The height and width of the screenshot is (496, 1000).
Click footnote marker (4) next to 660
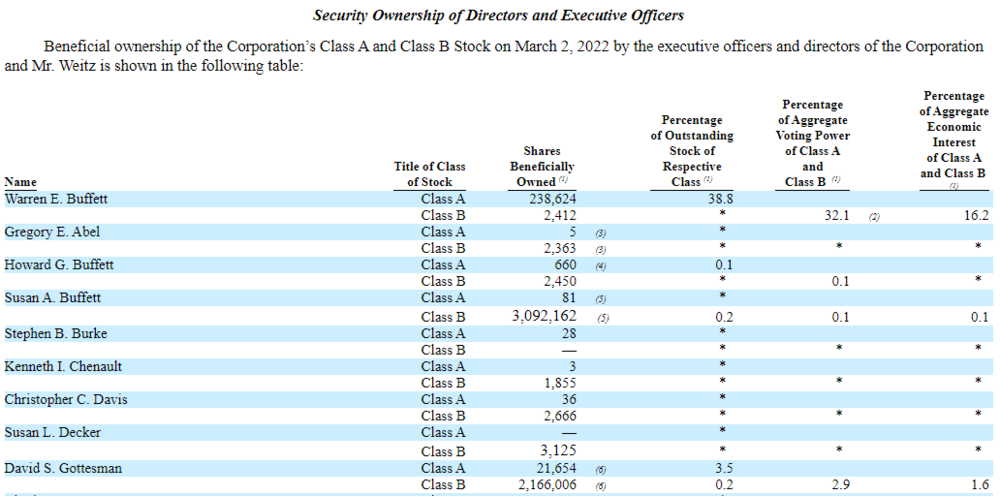point(601,267)
